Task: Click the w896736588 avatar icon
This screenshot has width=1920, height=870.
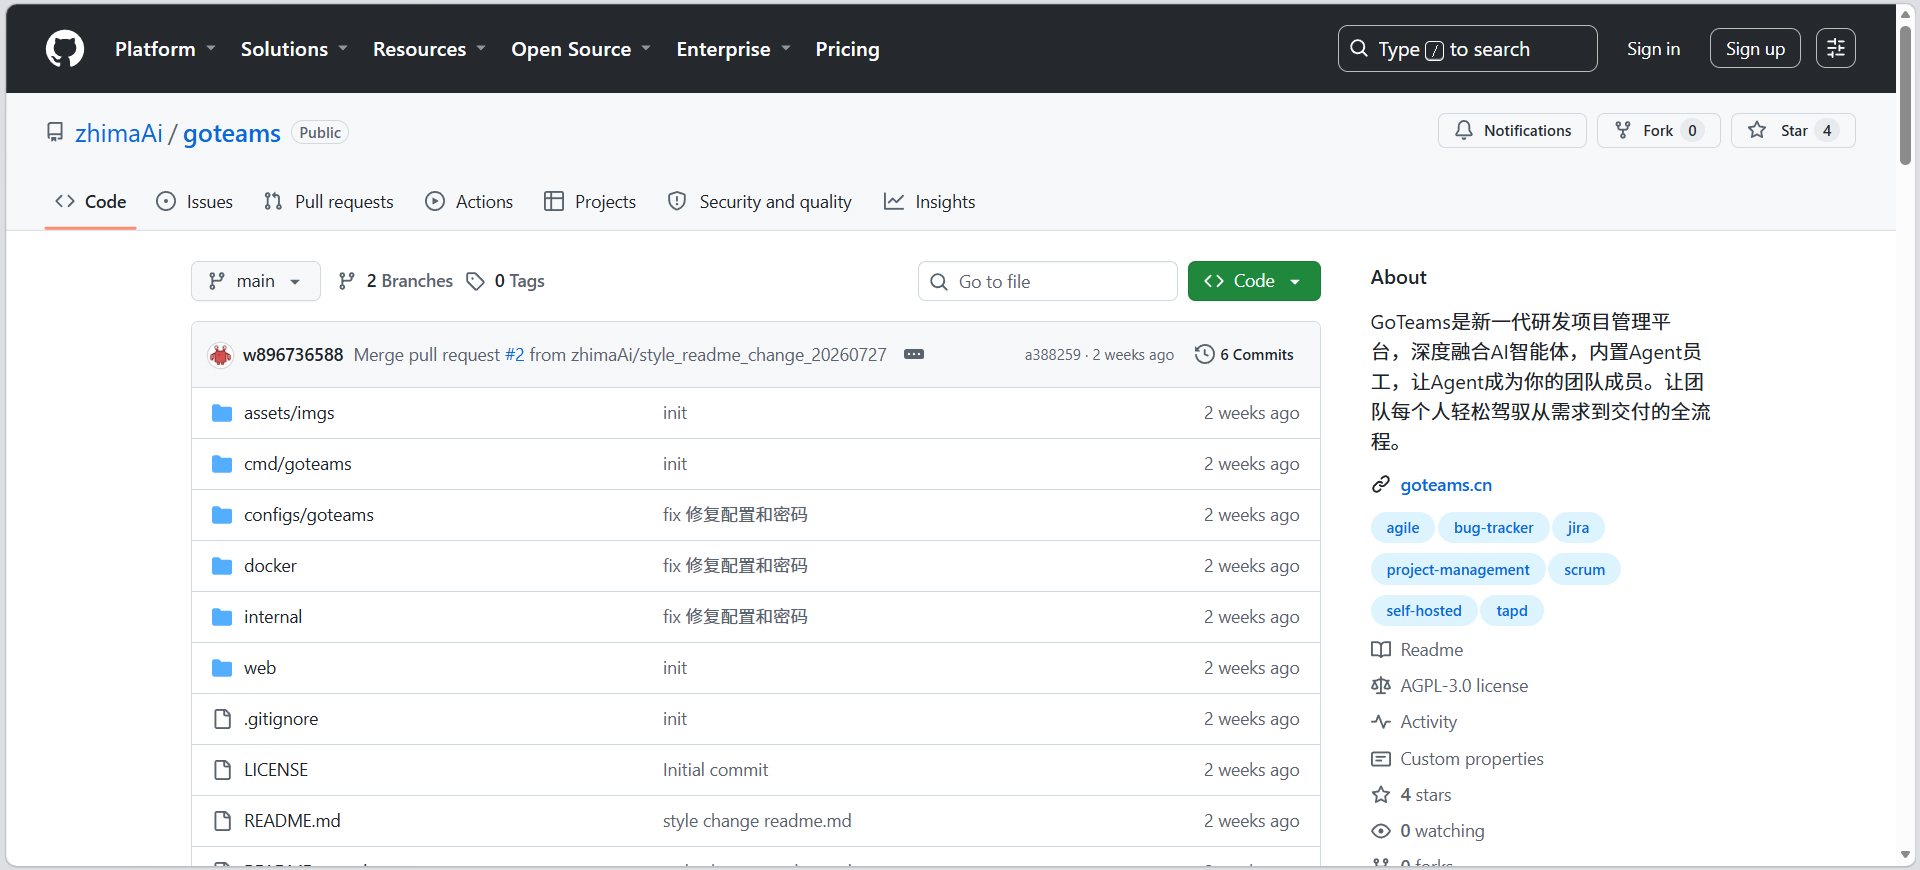Action: point(220,355)
